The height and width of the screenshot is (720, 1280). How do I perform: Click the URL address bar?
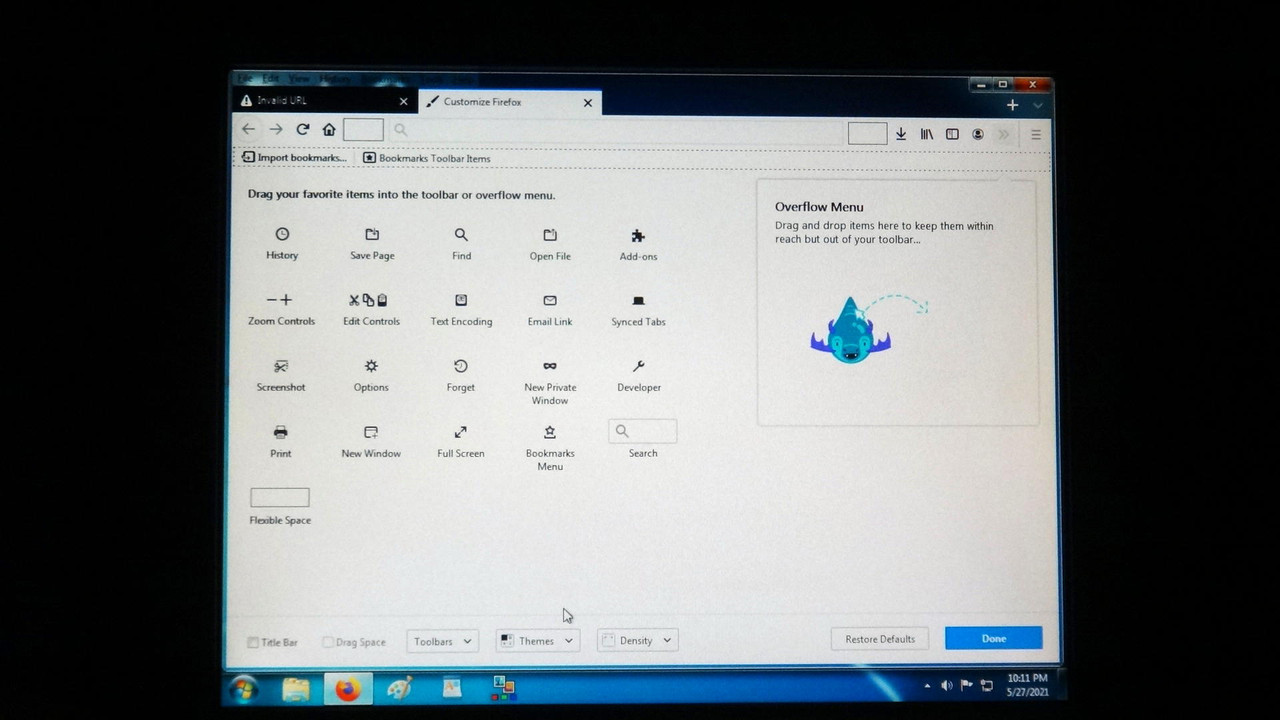614,130
